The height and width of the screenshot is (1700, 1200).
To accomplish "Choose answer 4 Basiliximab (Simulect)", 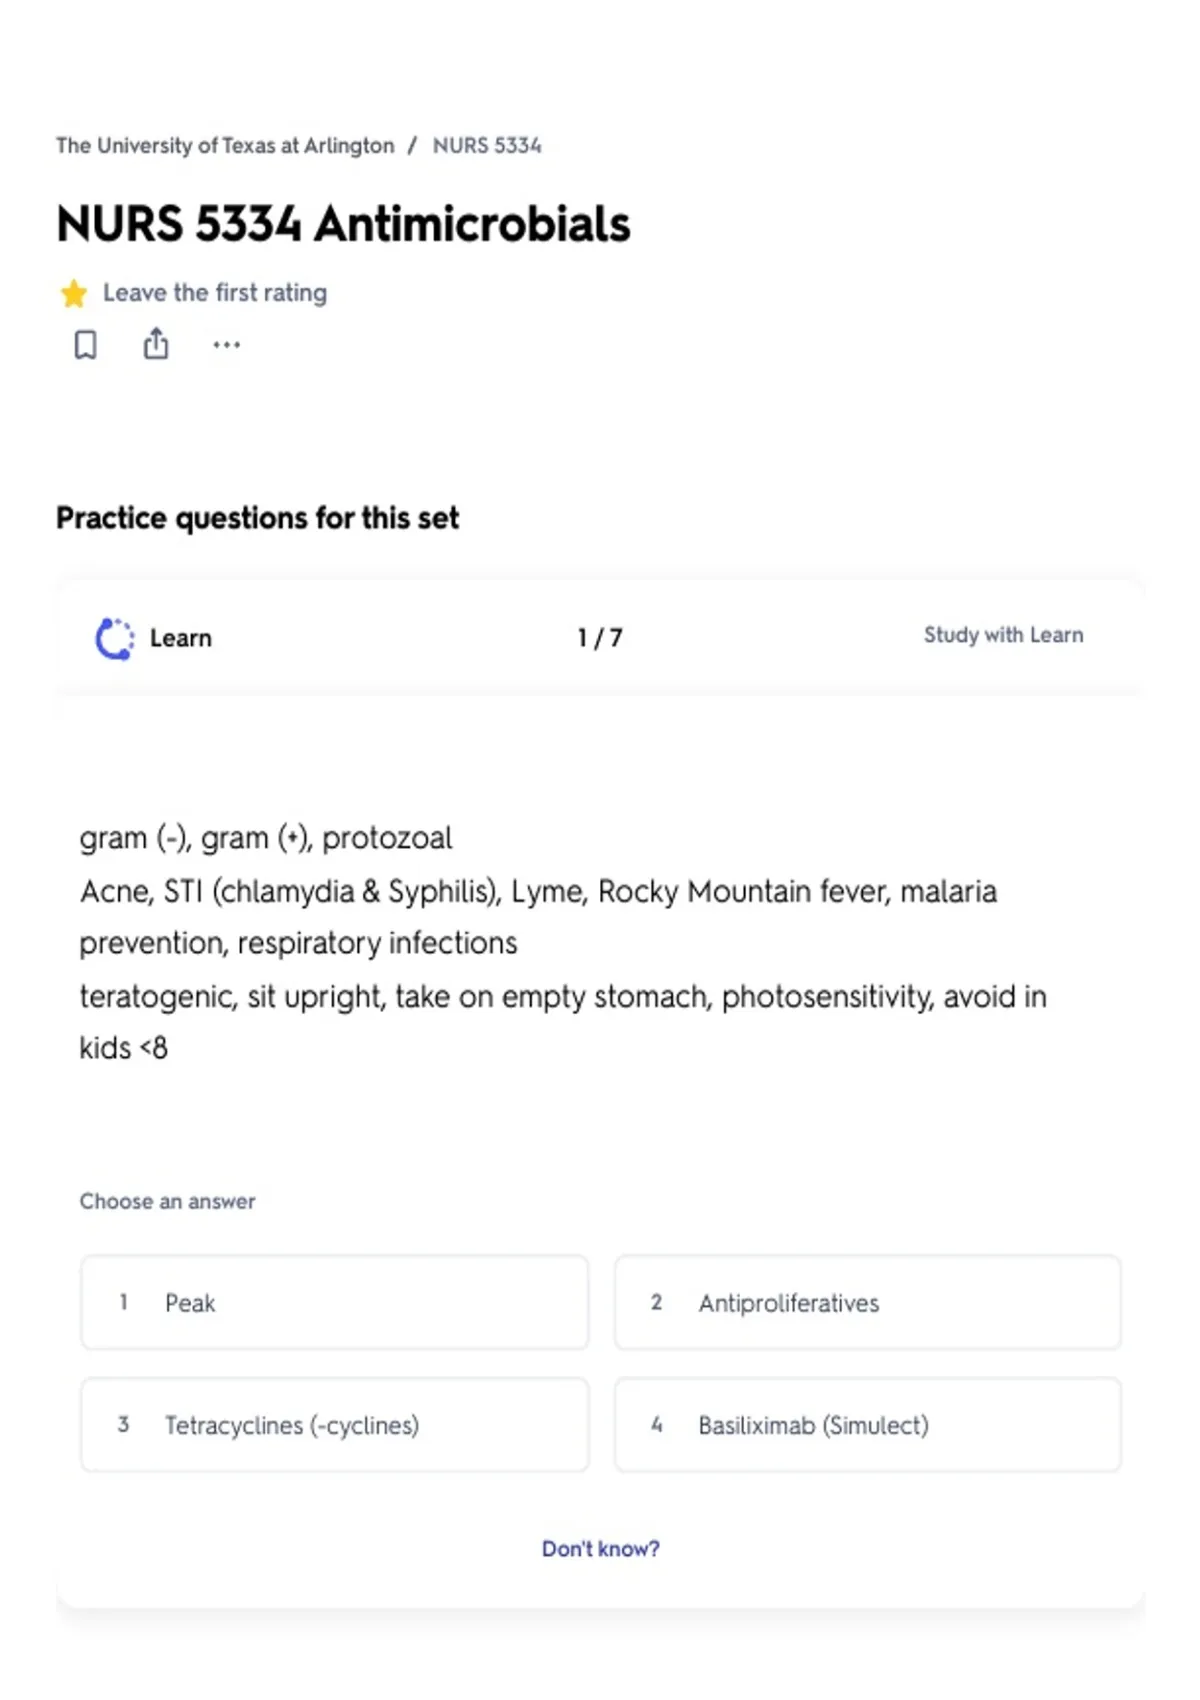I will [x=868, y=1425].
